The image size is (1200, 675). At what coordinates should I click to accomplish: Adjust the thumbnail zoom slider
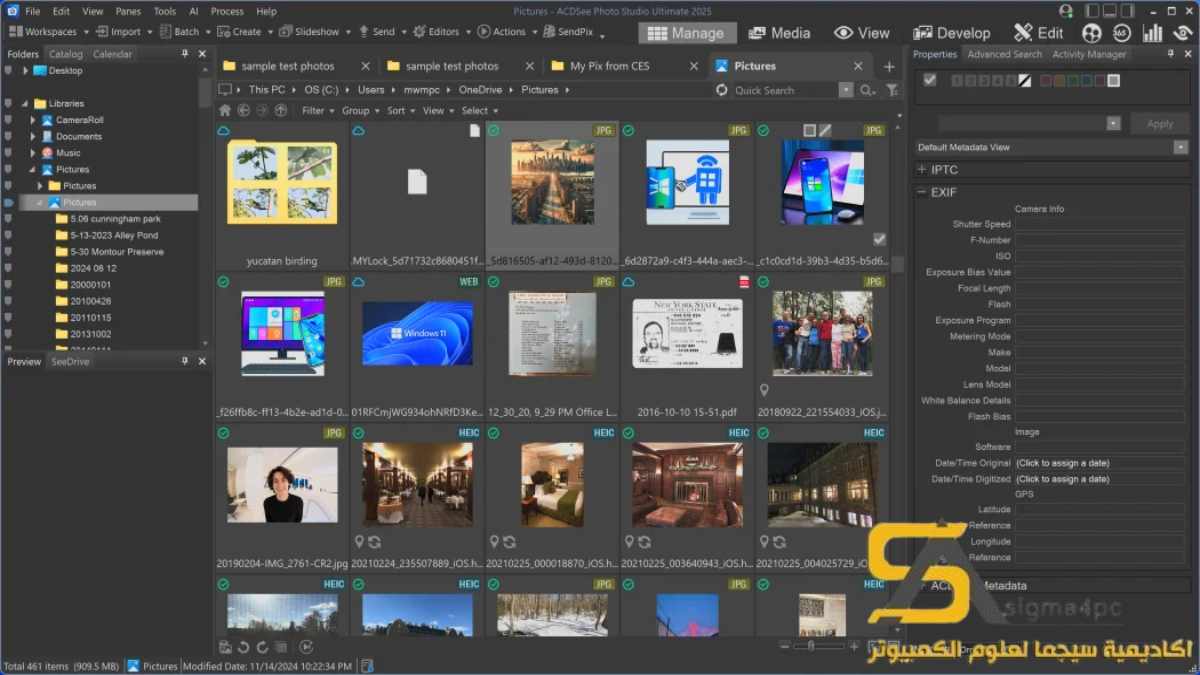click(811, 646)
